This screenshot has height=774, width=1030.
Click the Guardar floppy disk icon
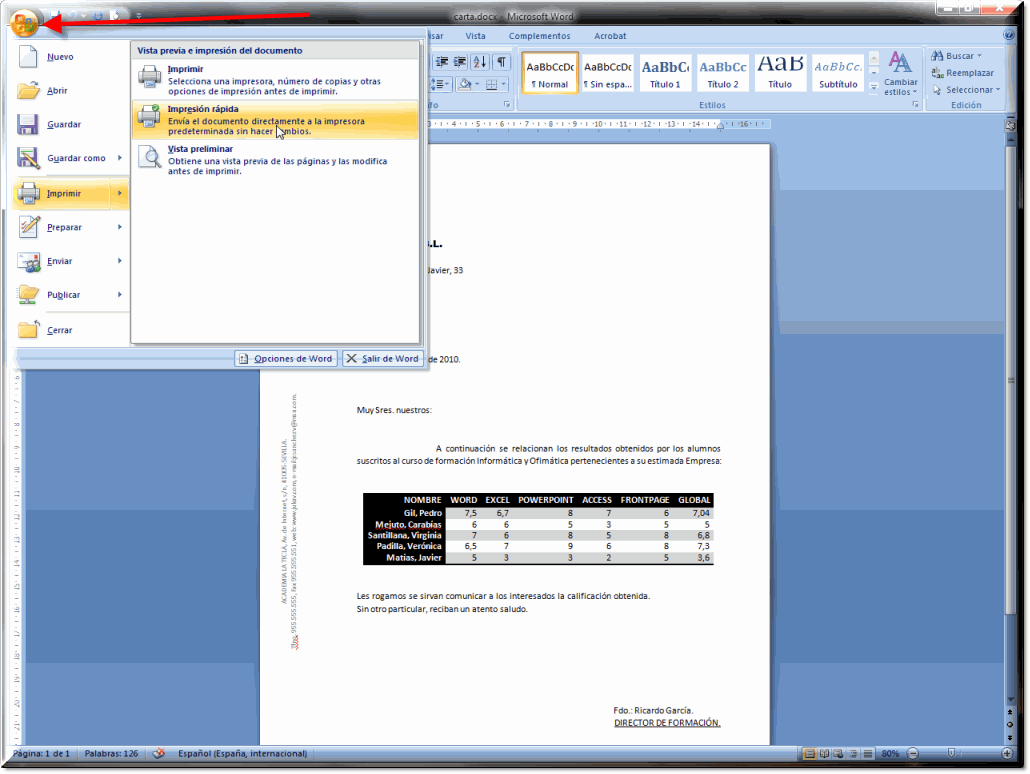pos(28,124)
